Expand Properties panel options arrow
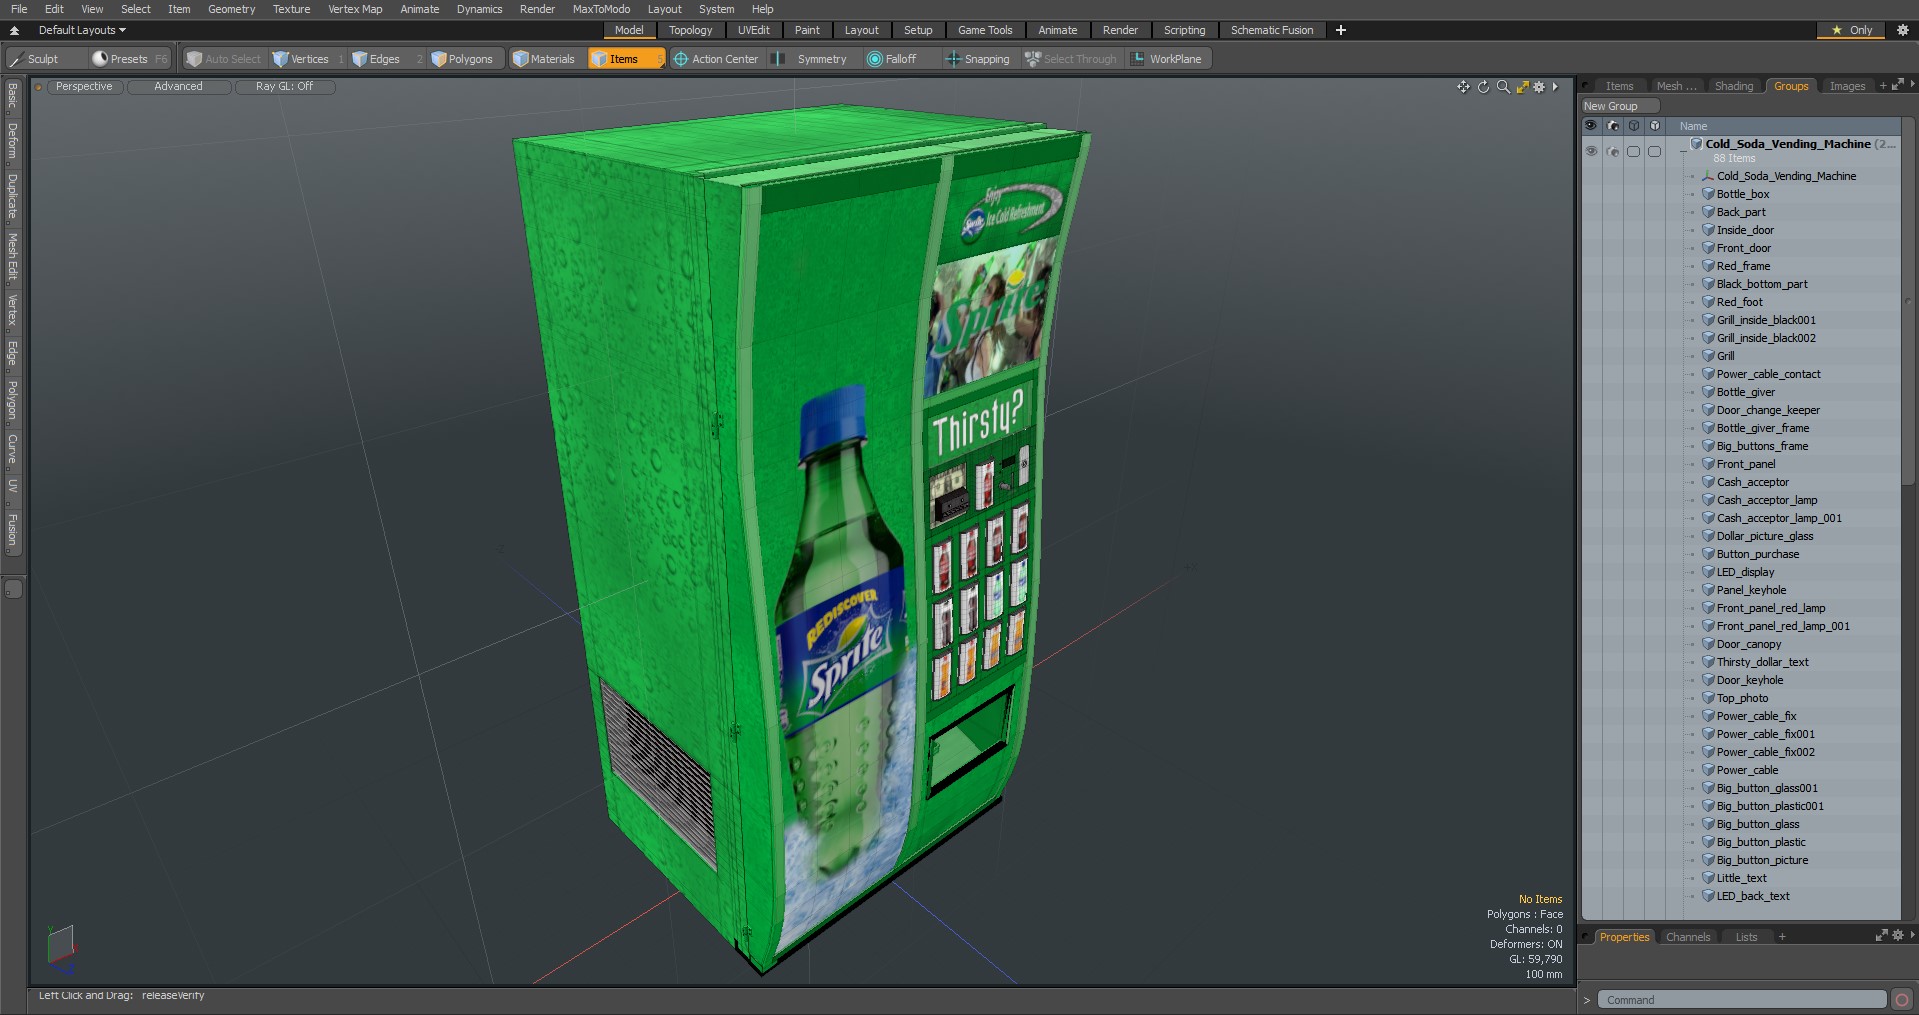 (1912, 935)
